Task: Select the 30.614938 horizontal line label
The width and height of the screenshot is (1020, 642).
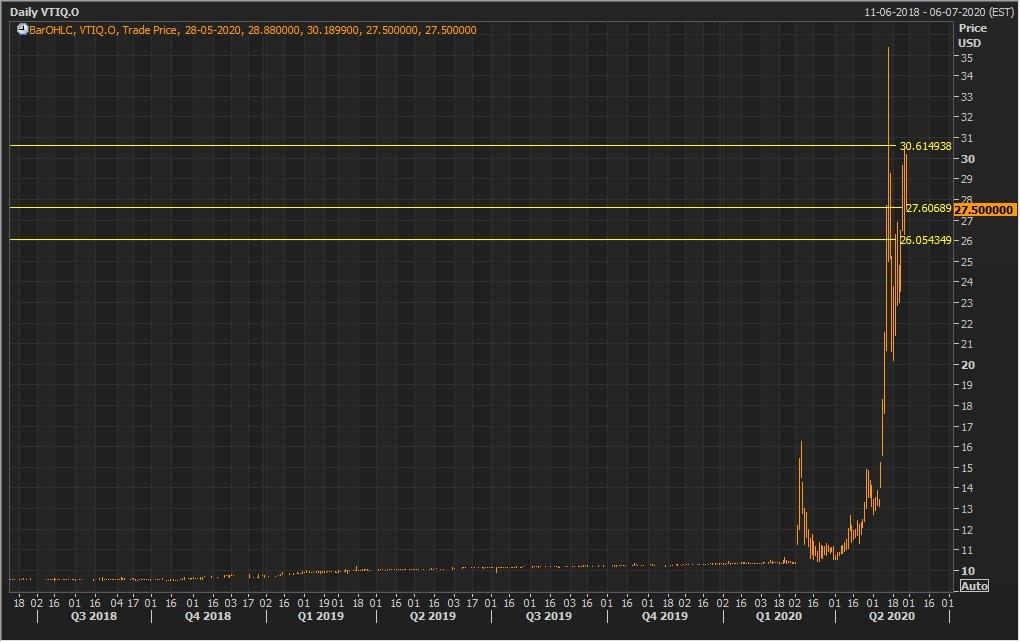Action: 925,146
